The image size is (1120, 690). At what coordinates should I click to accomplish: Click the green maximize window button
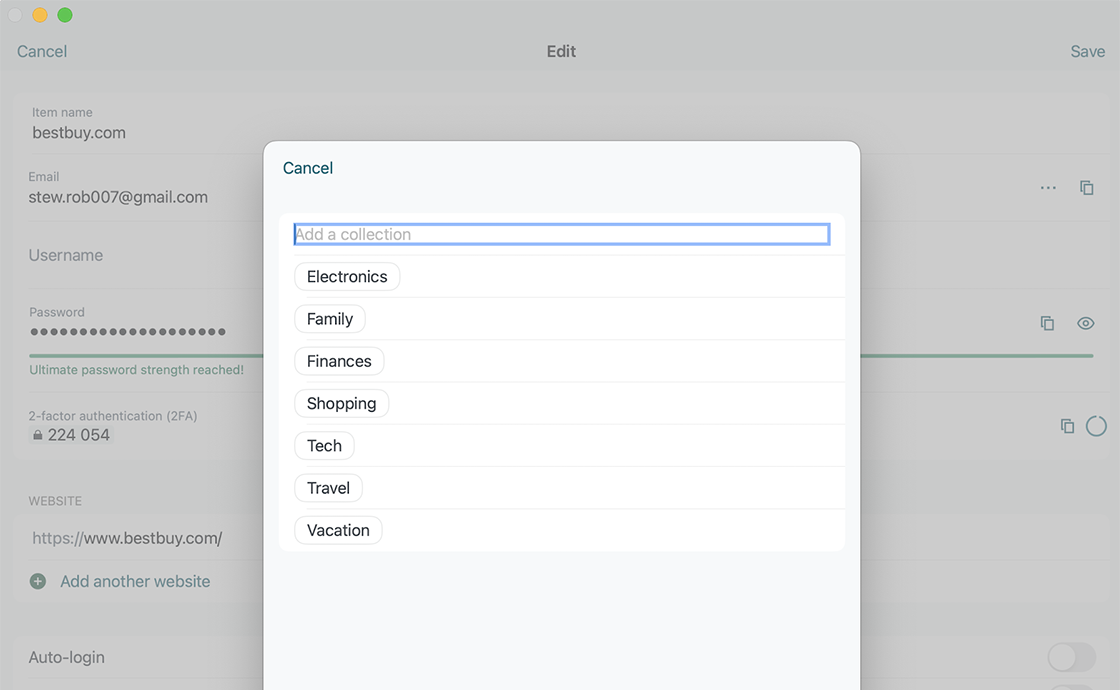[65, 15]
